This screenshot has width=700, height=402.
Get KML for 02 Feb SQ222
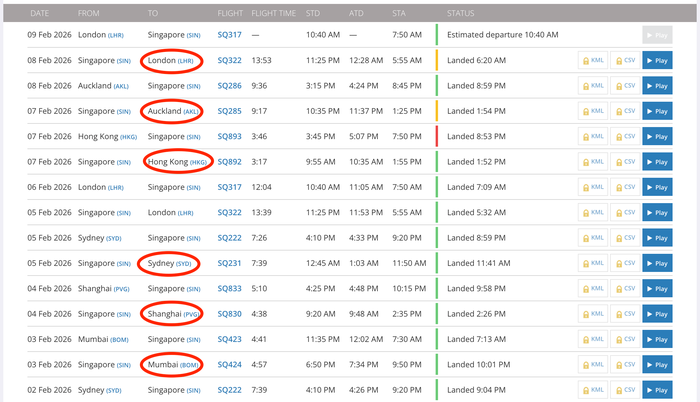(x=593, y=390)
